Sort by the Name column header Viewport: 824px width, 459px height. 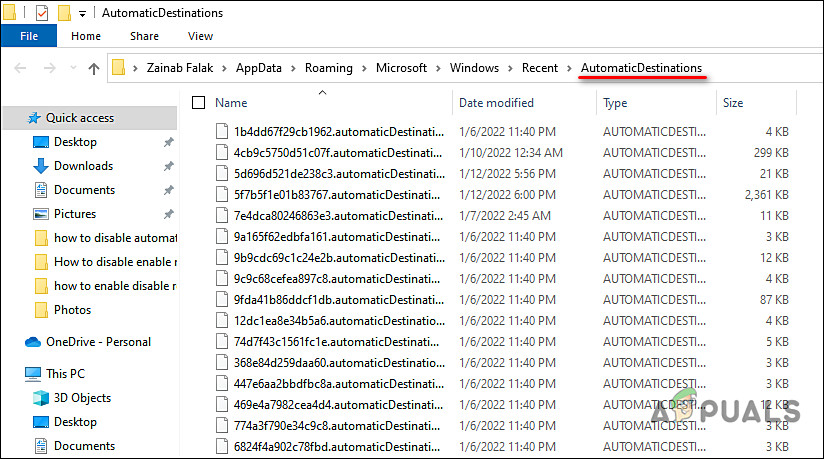pyautogui.click(x=231, y=103)
